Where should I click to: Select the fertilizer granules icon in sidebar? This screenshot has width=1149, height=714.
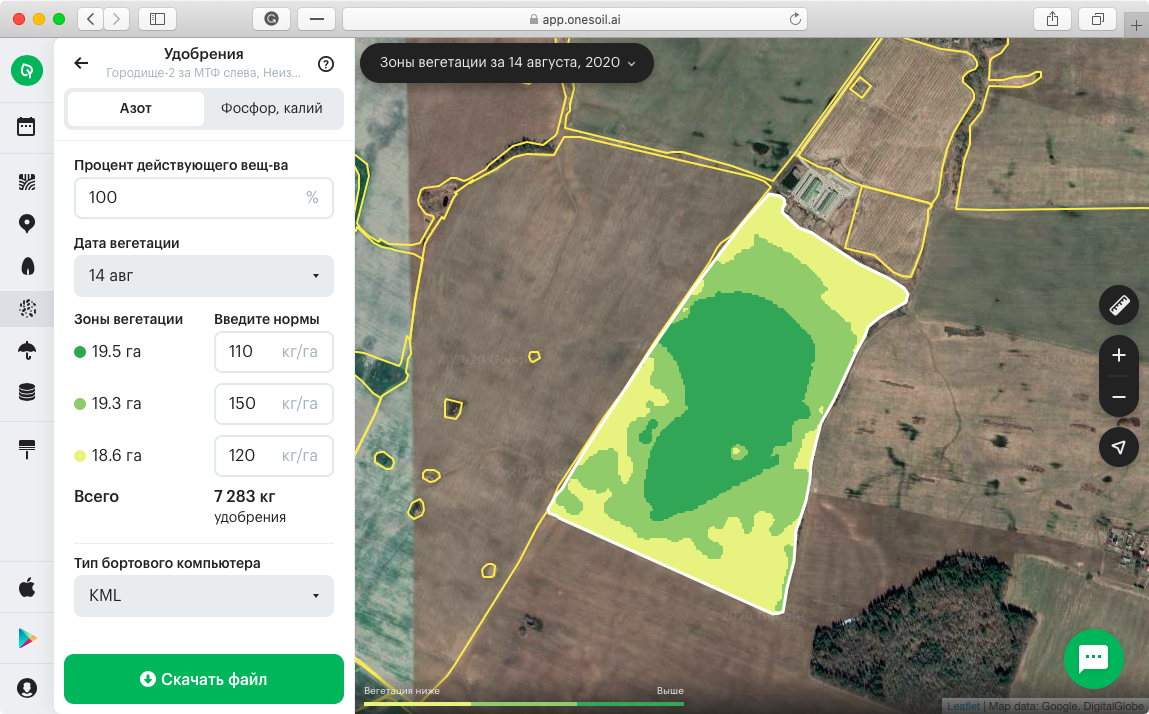click(x=27, y=309)
